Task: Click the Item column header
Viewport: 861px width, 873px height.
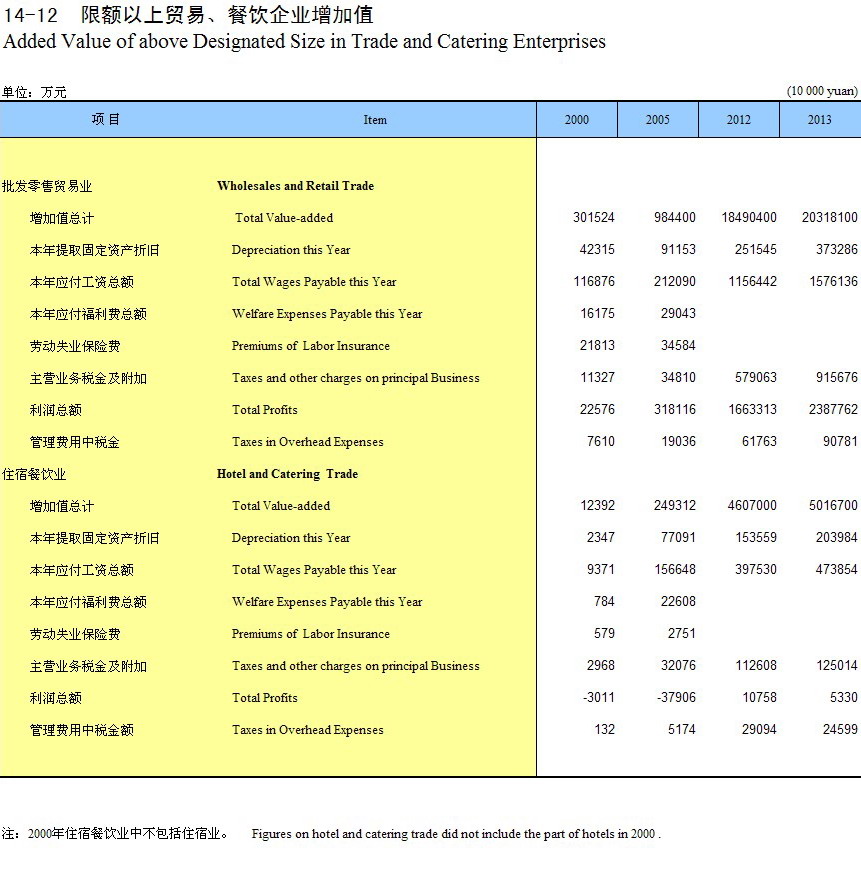Action: 375,120
